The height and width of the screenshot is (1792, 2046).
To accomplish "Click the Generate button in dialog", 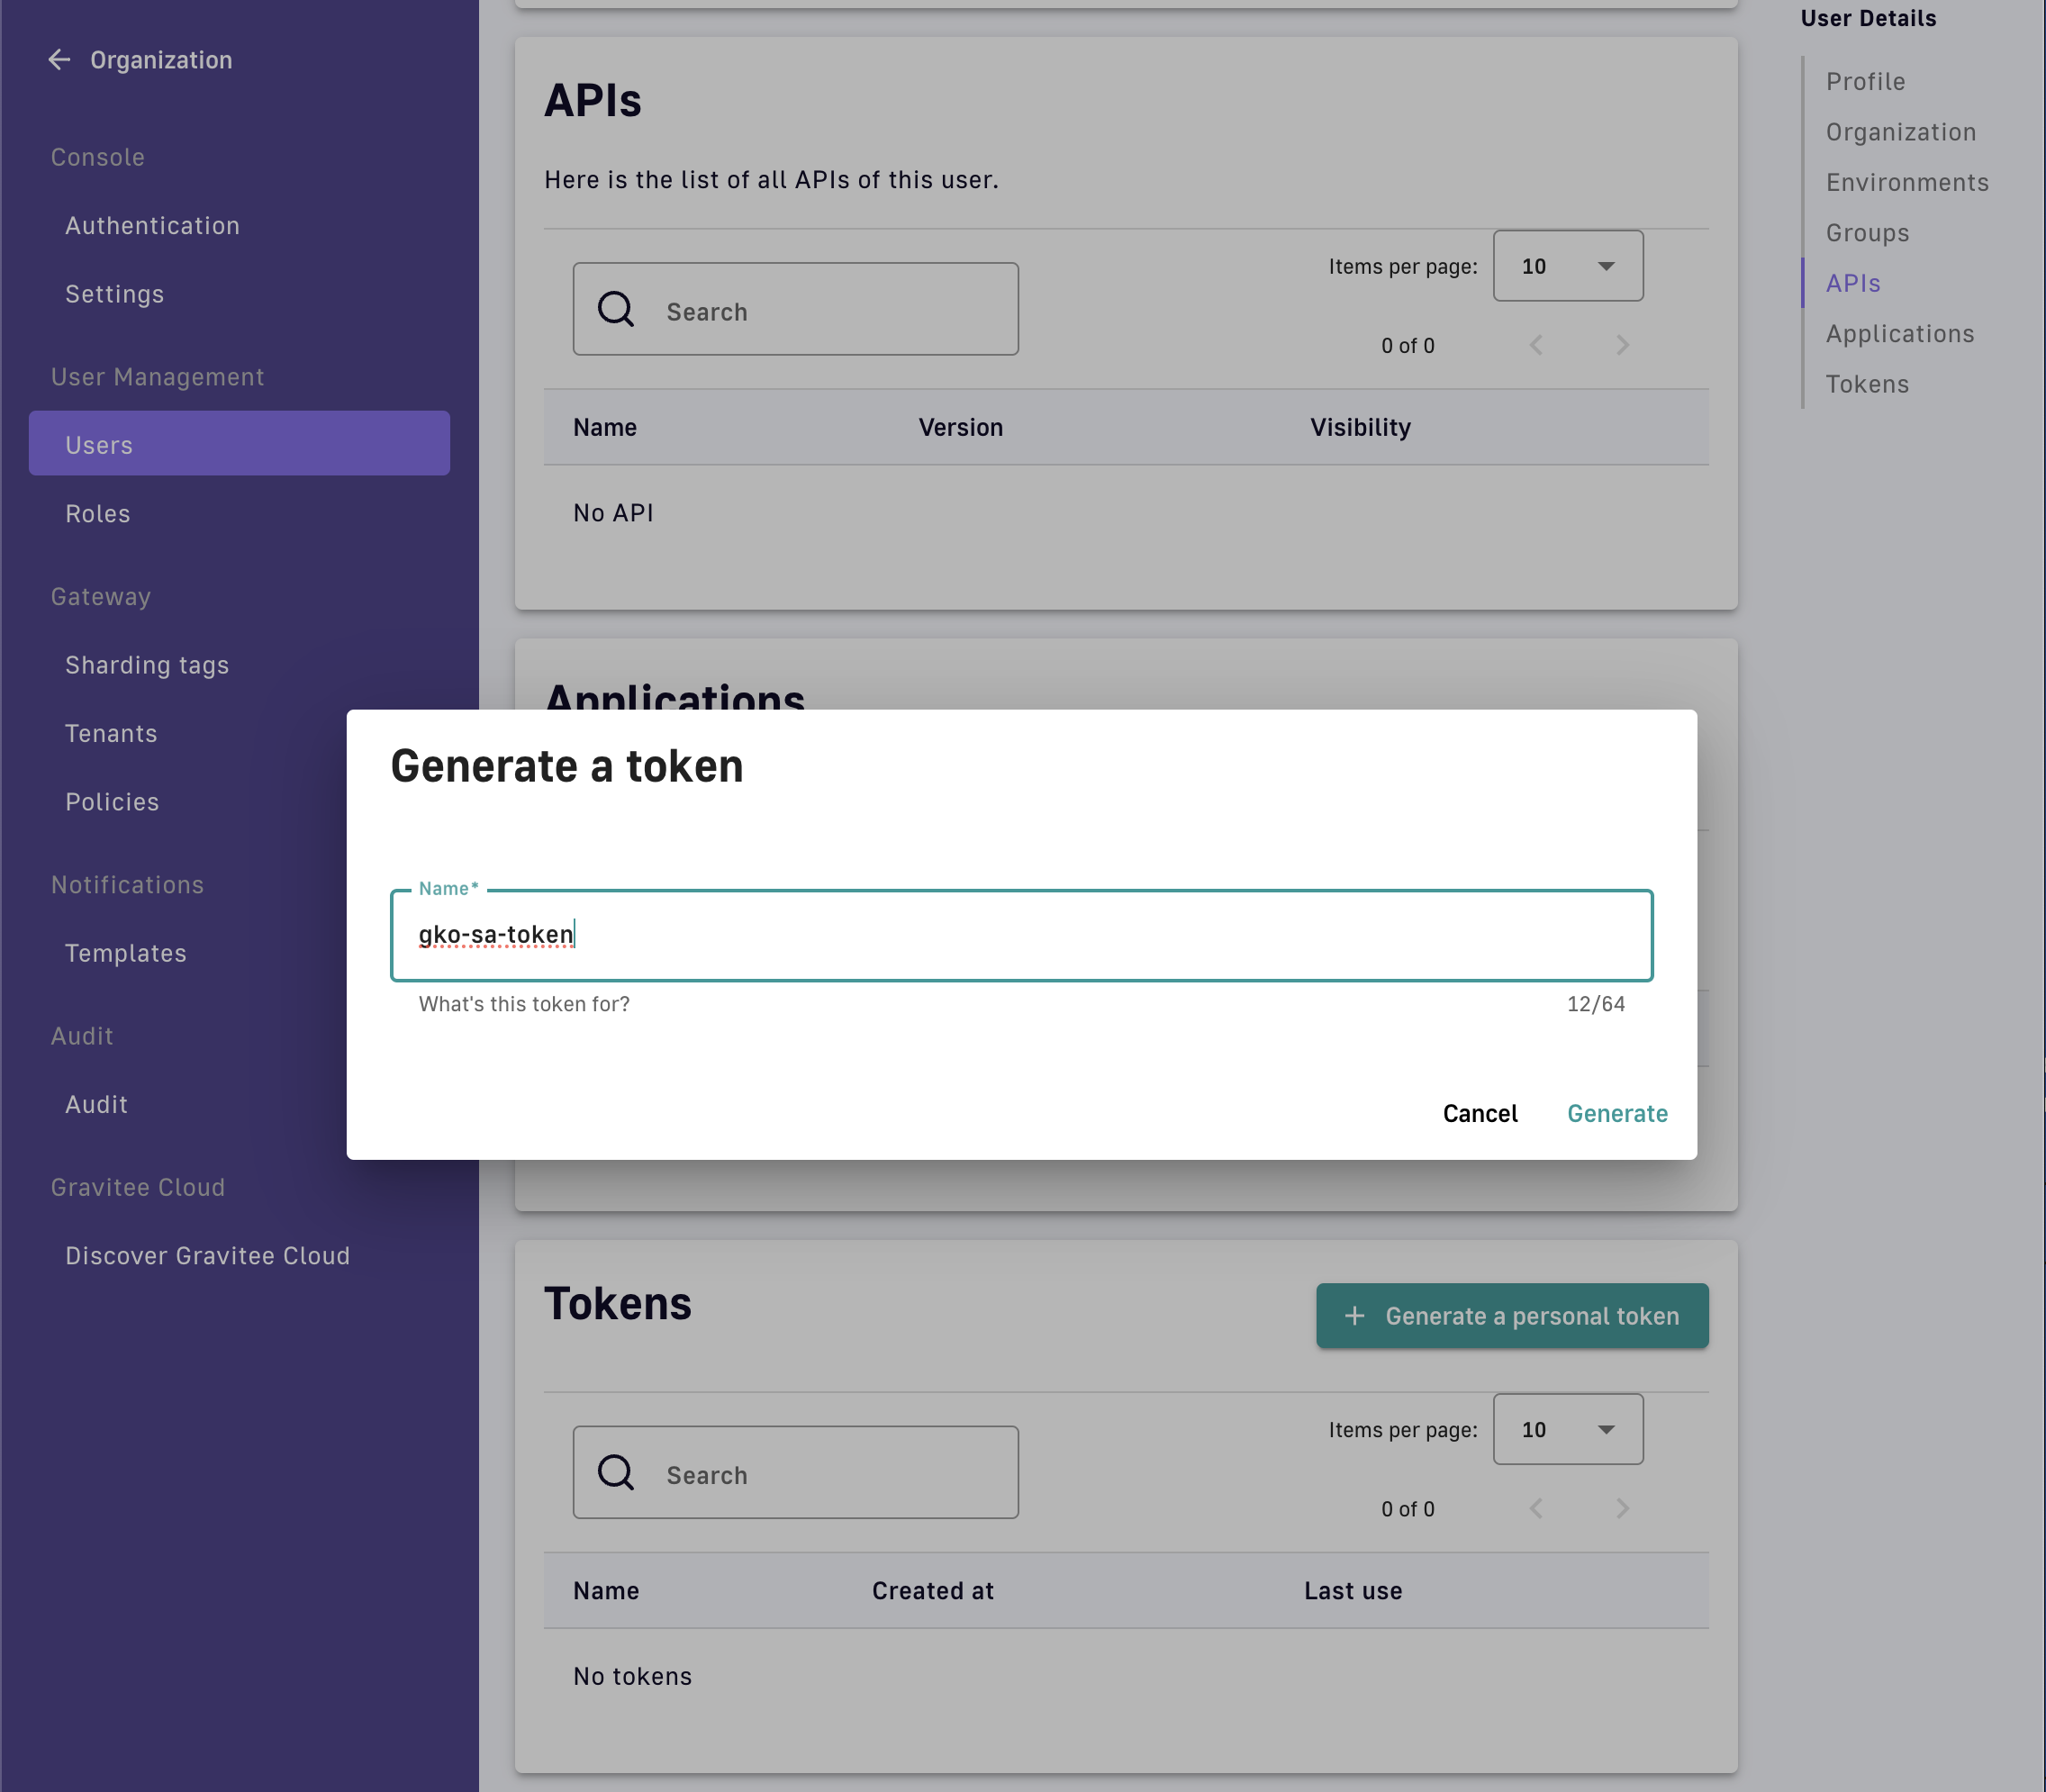I will [x=1616, y=1114].
